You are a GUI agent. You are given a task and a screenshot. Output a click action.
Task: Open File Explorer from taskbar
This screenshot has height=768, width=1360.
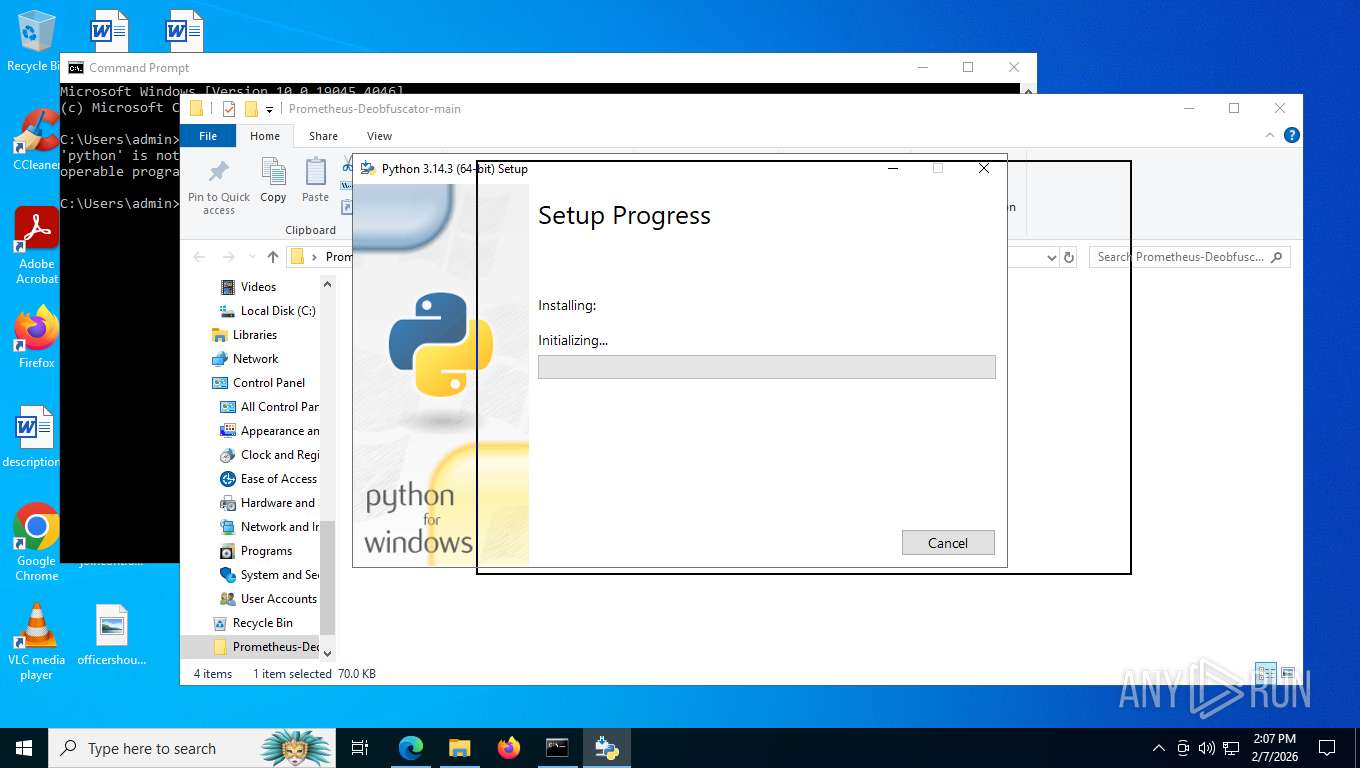[459, 748]
